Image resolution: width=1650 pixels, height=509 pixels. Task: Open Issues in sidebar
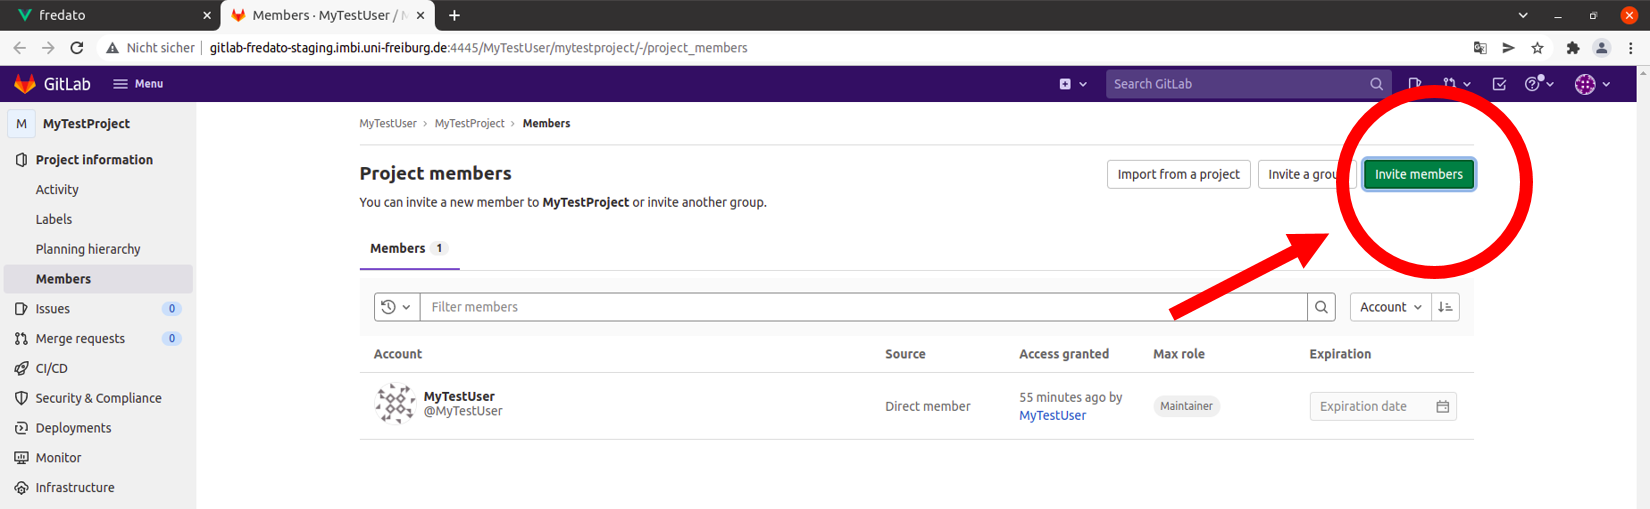pos(53,309)
